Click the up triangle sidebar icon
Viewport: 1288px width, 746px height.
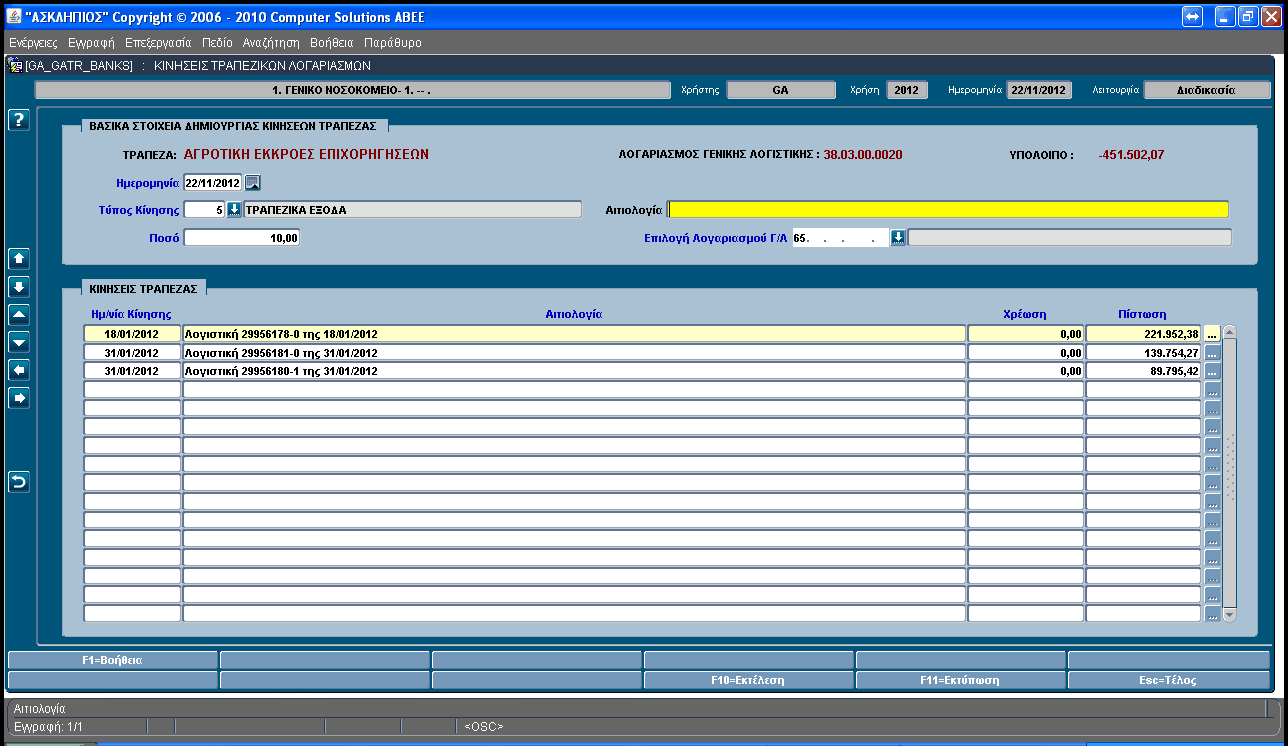point(19,314)
